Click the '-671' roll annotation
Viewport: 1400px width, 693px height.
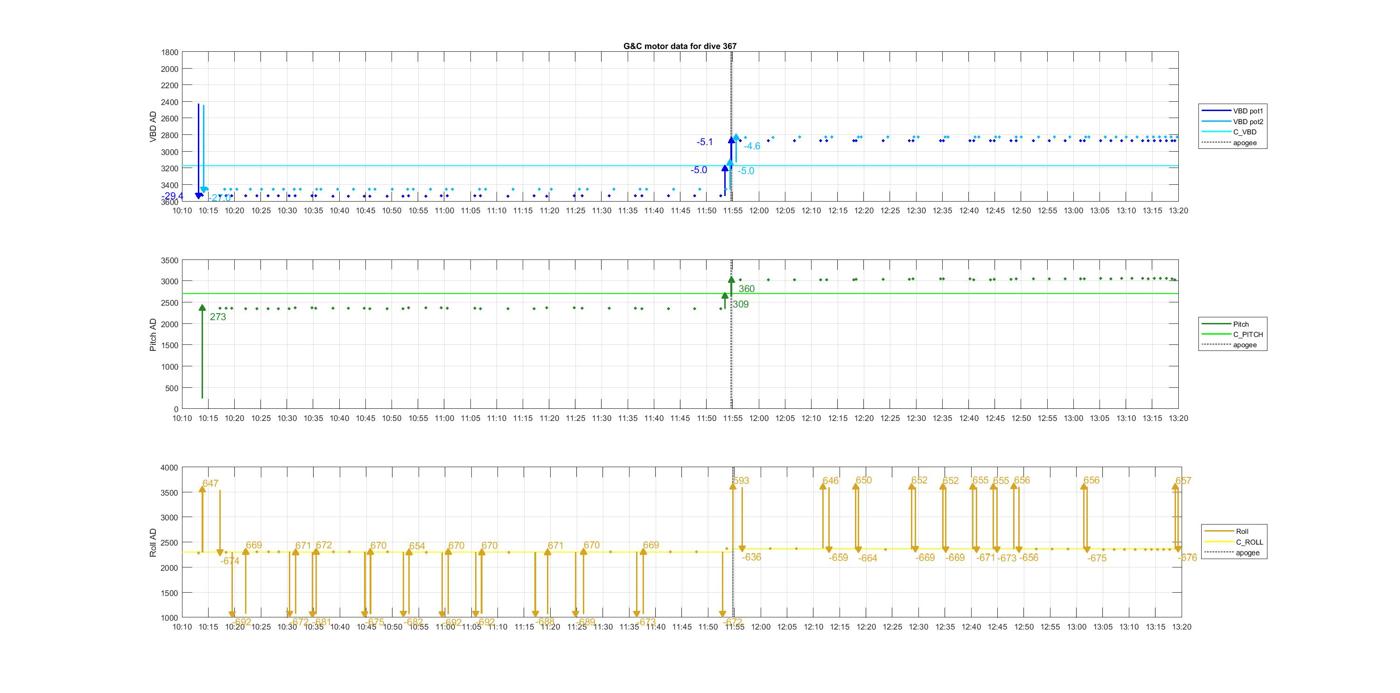pos(985,557)
